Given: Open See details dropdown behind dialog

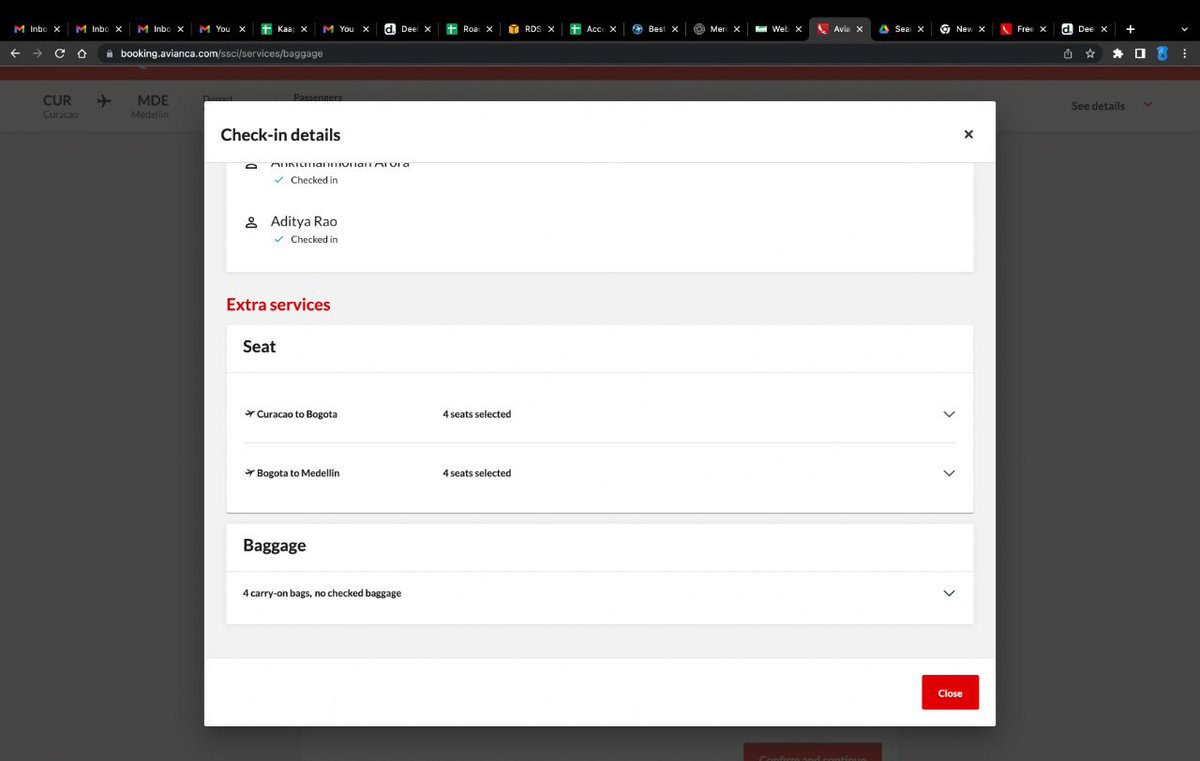Looking at the screenshot, I should point(1111,105).
